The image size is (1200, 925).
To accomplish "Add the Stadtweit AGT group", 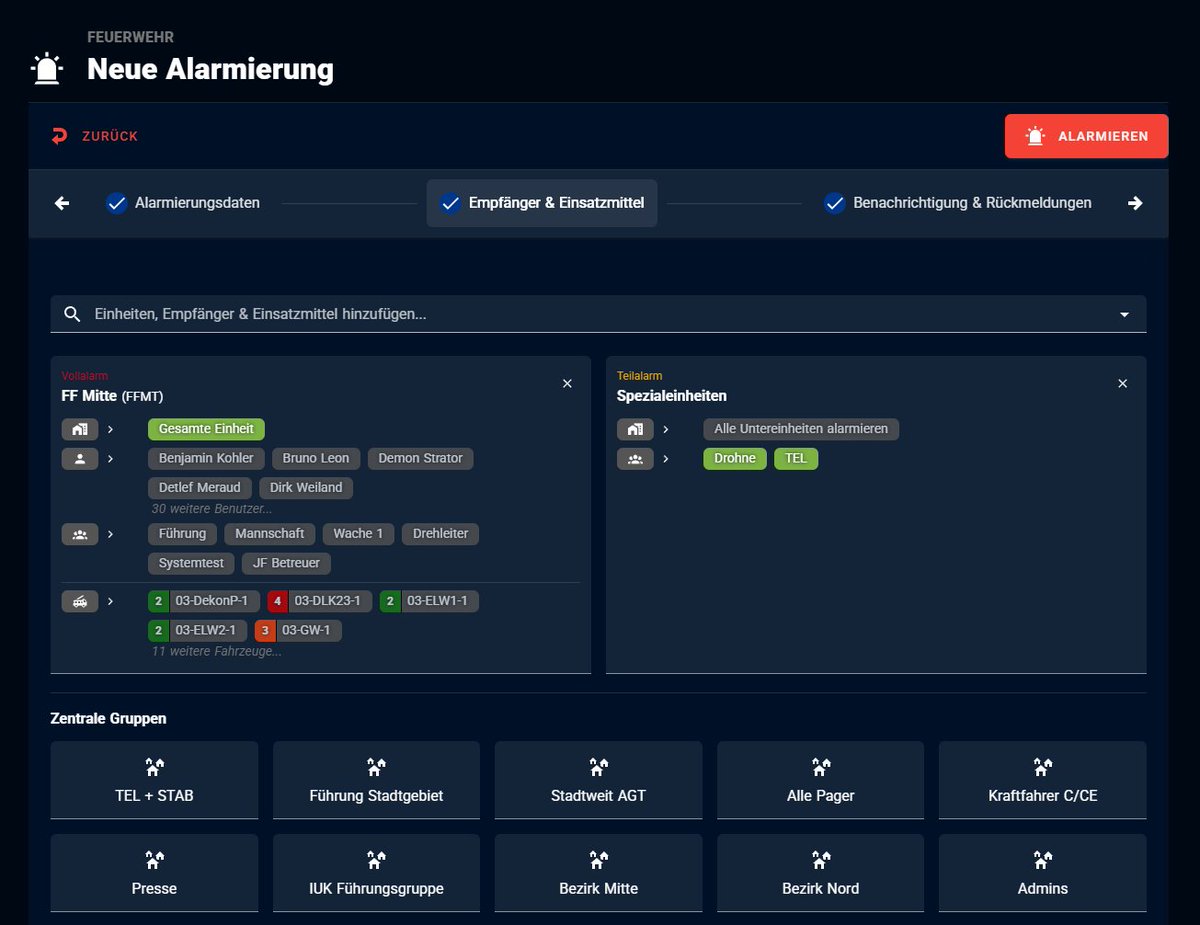I will pyautogui.click(x=598, y=780).
